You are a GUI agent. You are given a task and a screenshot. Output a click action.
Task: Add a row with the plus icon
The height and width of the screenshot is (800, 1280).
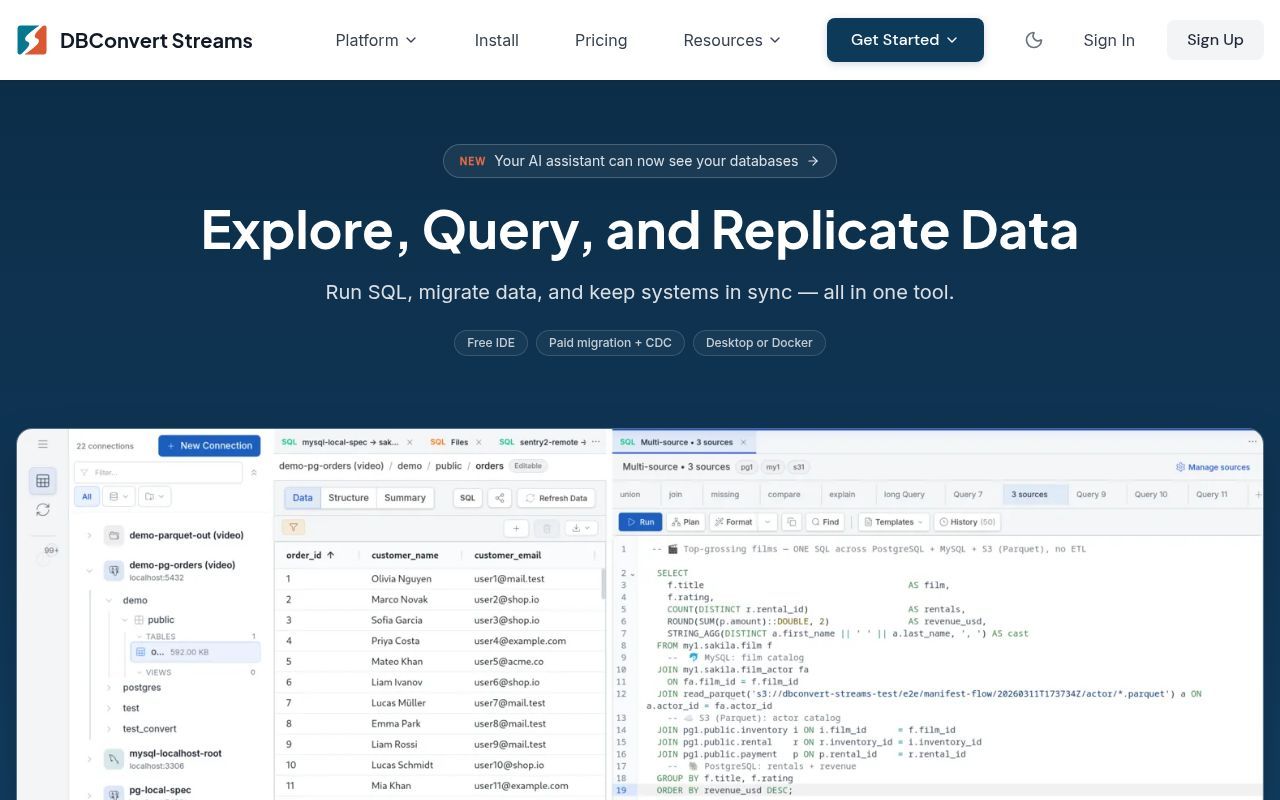pos(516,528)
